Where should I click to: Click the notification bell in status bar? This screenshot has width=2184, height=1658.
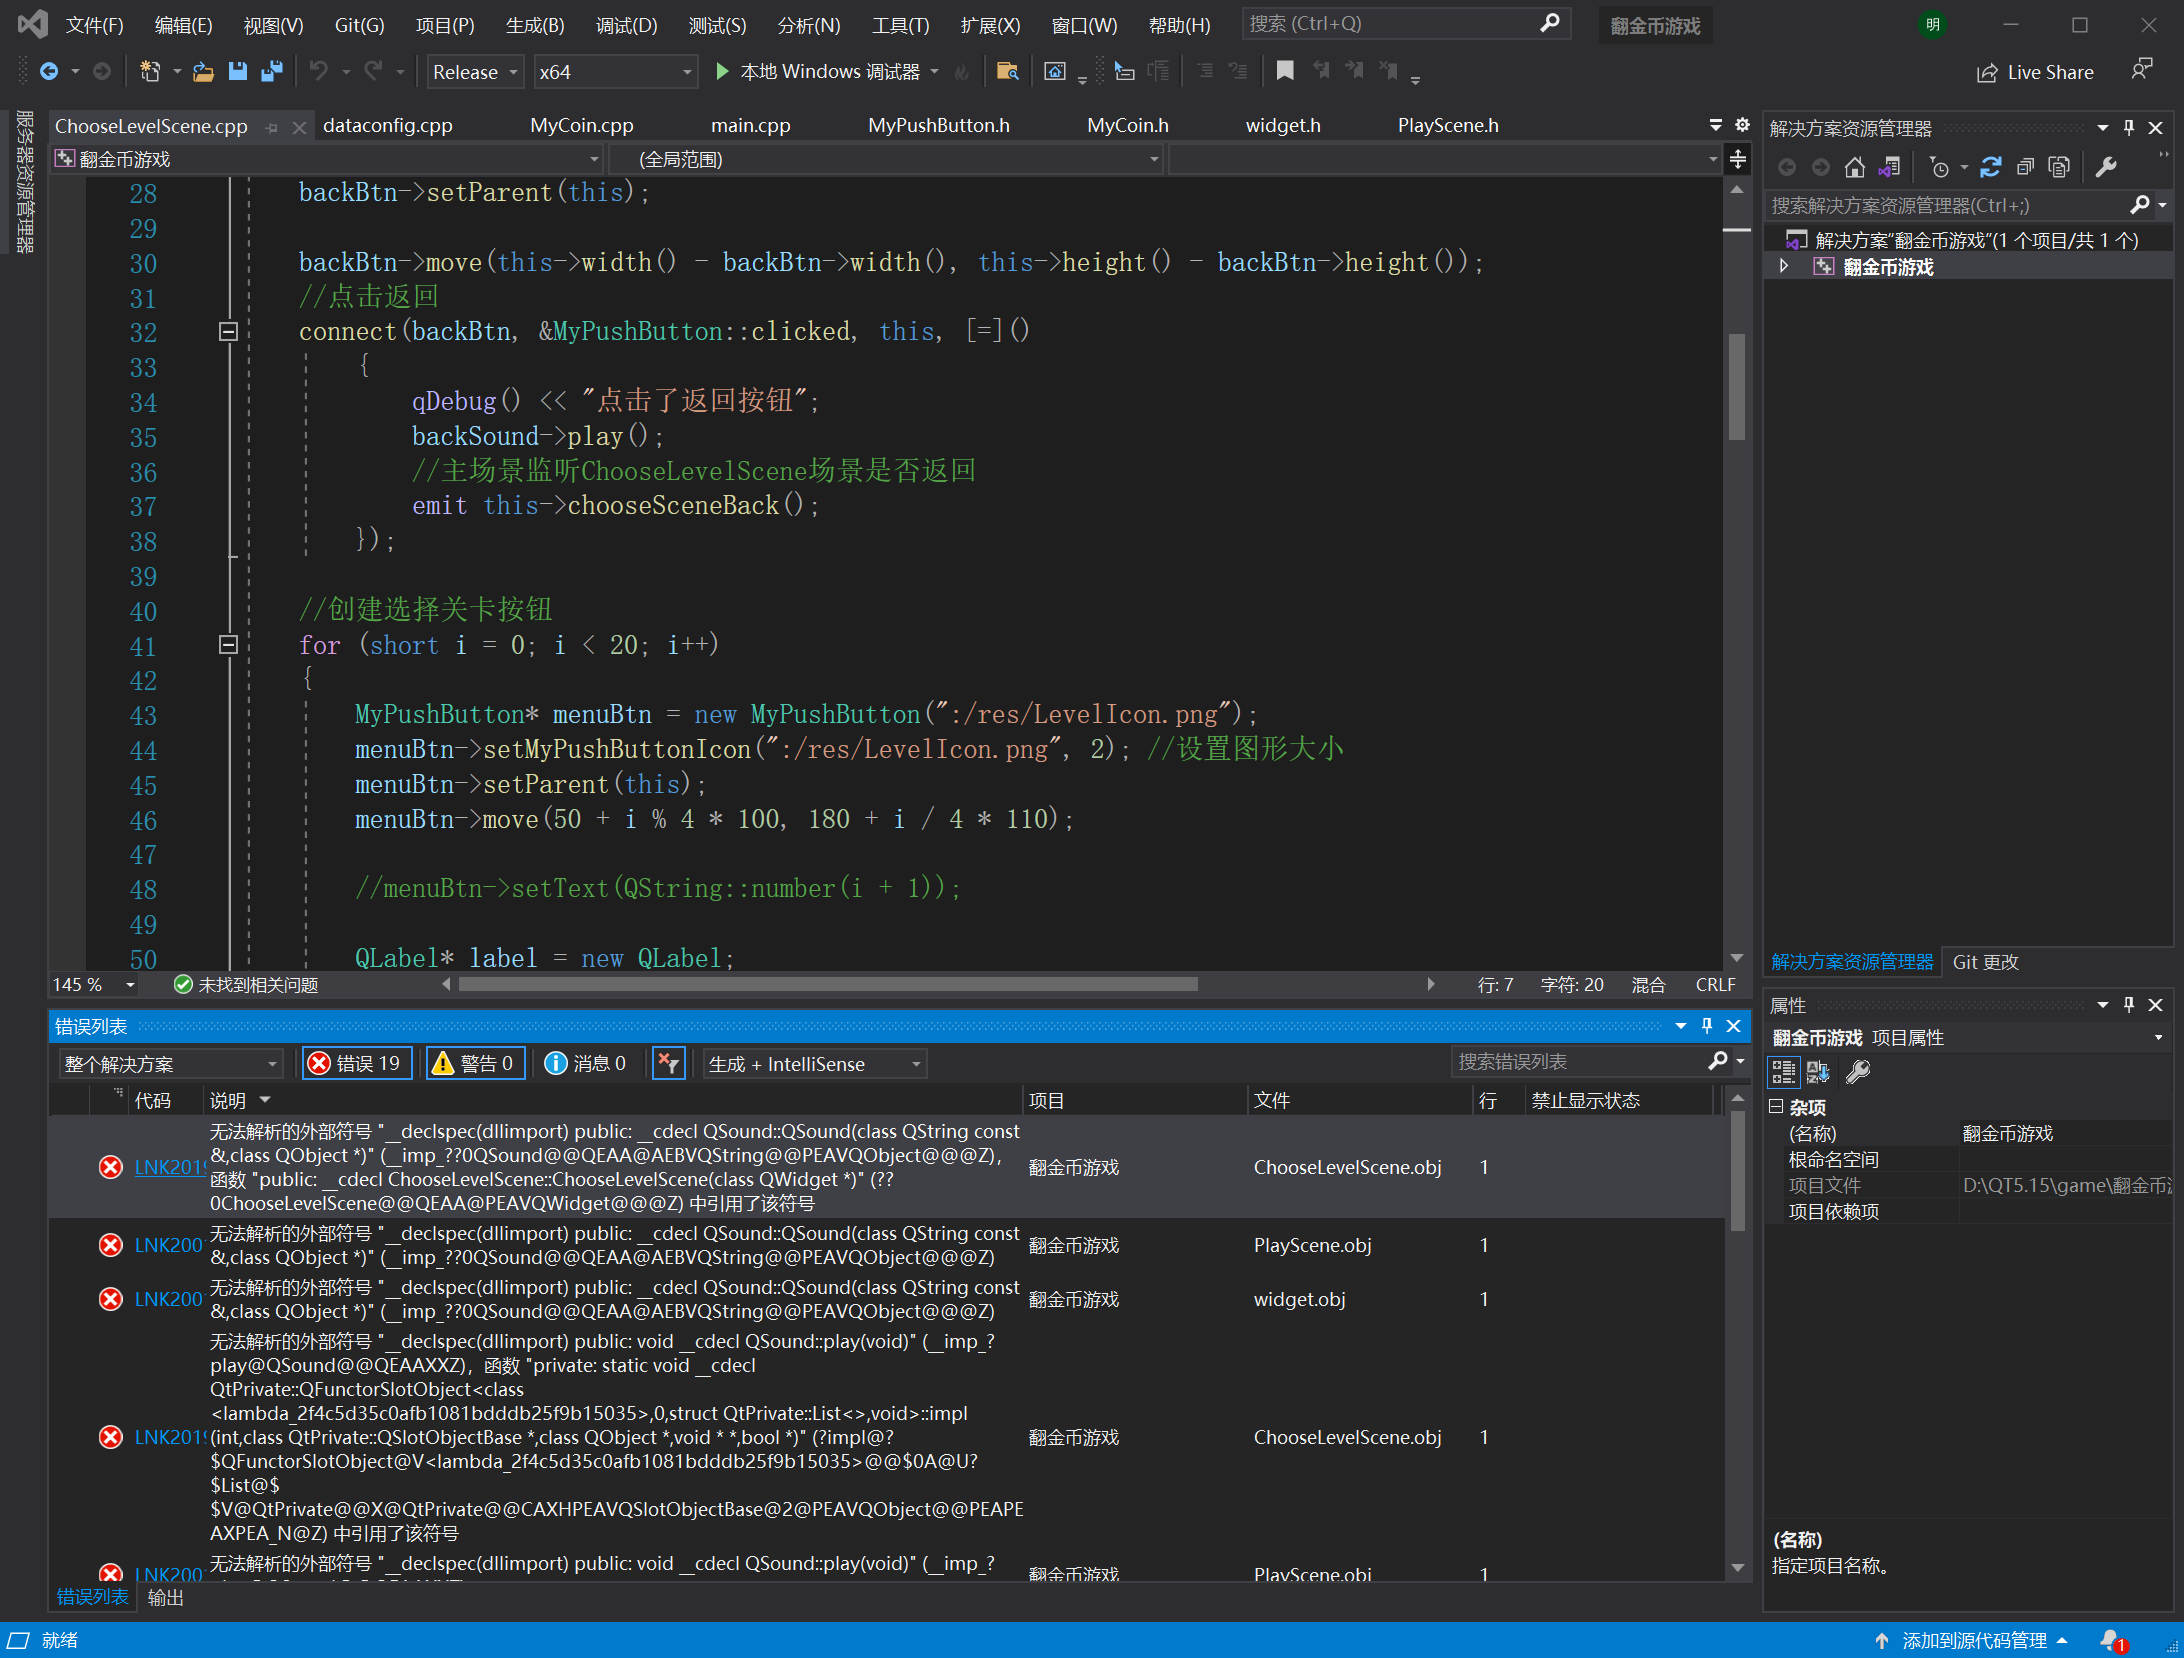click(x=2111, y=1640)
